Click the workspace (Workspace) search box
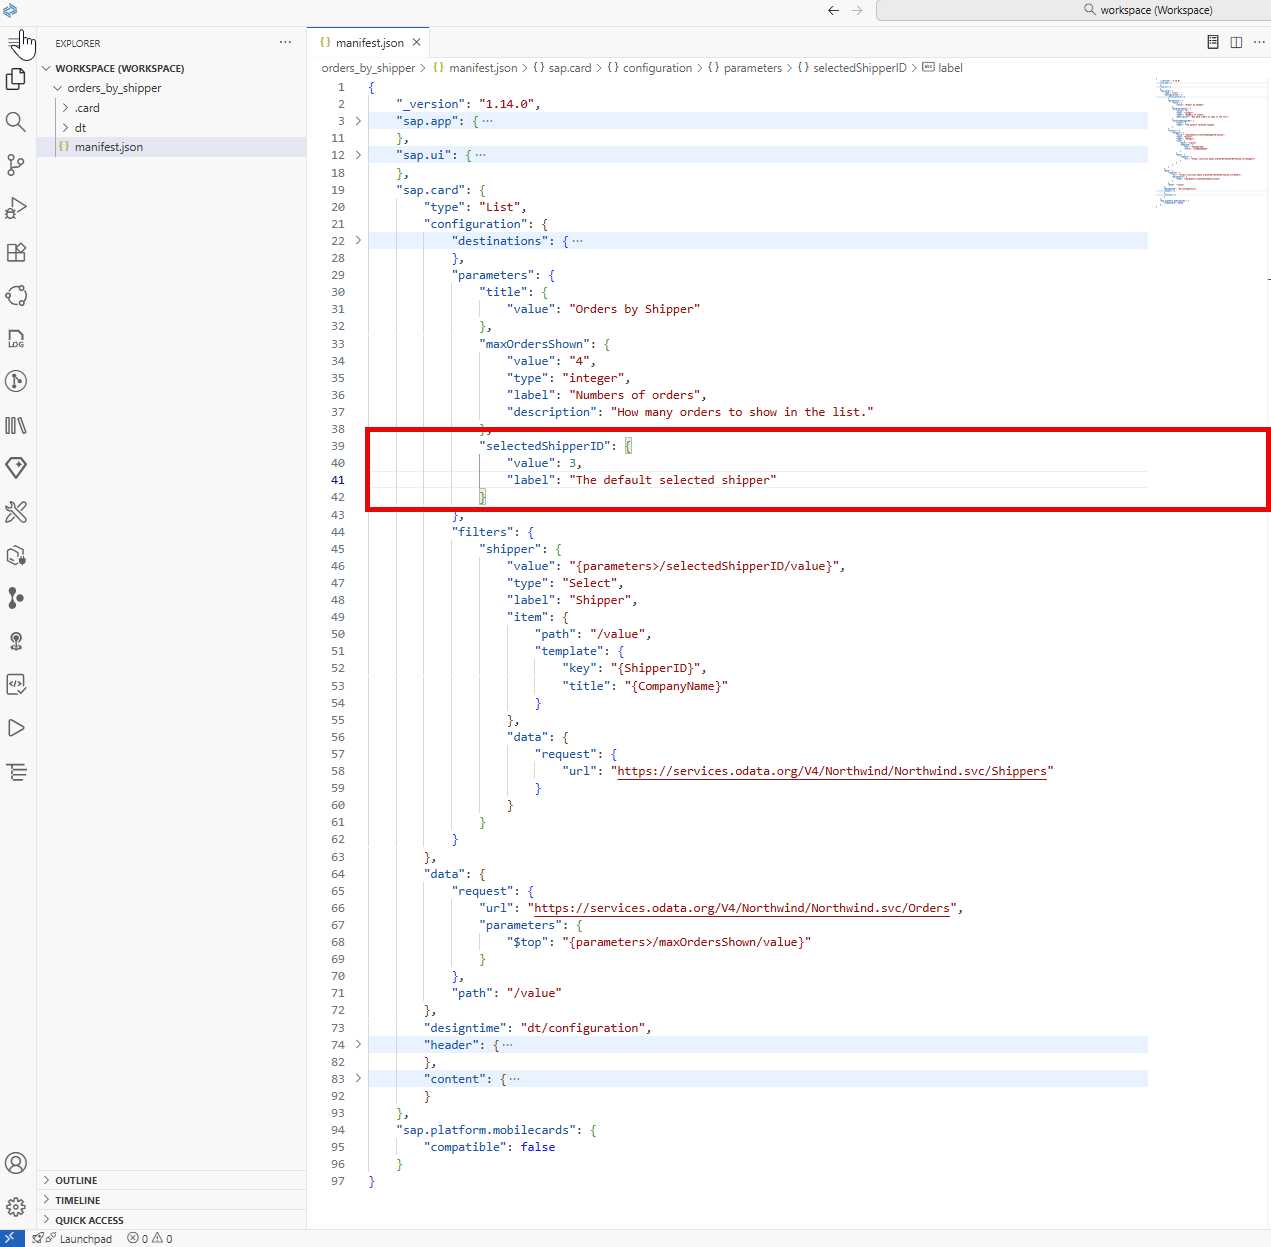 (1073, 10)
